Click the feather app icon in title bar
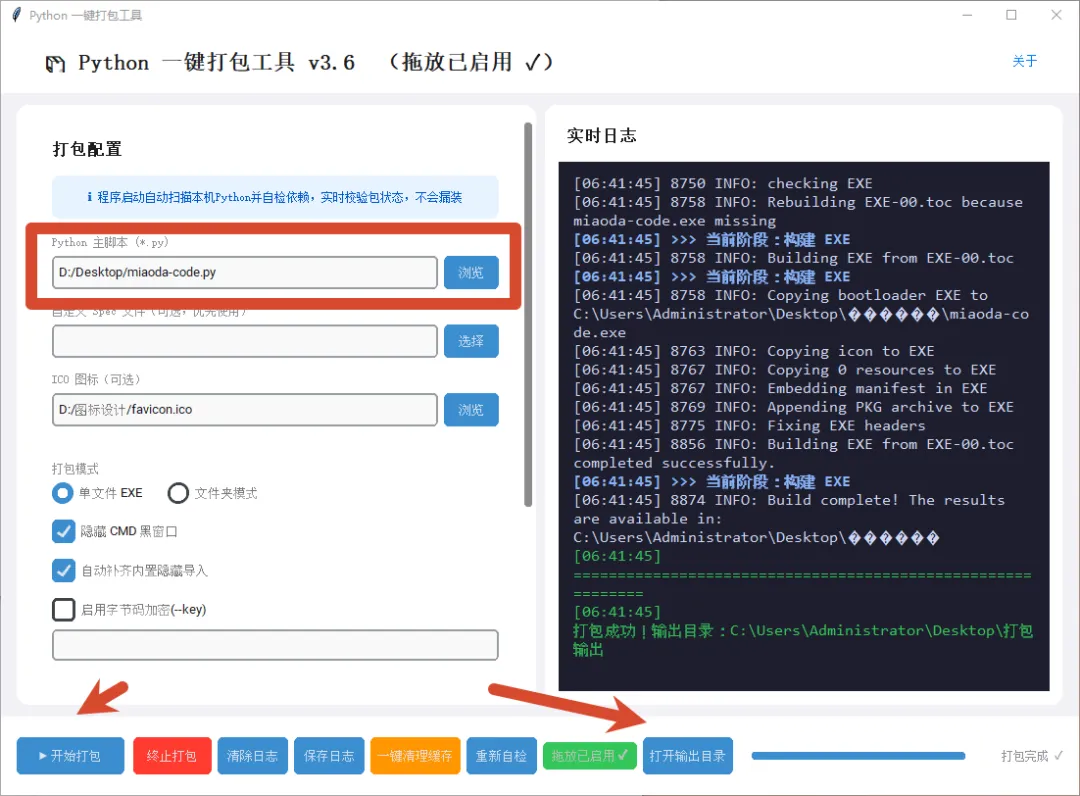 [17, 14]
